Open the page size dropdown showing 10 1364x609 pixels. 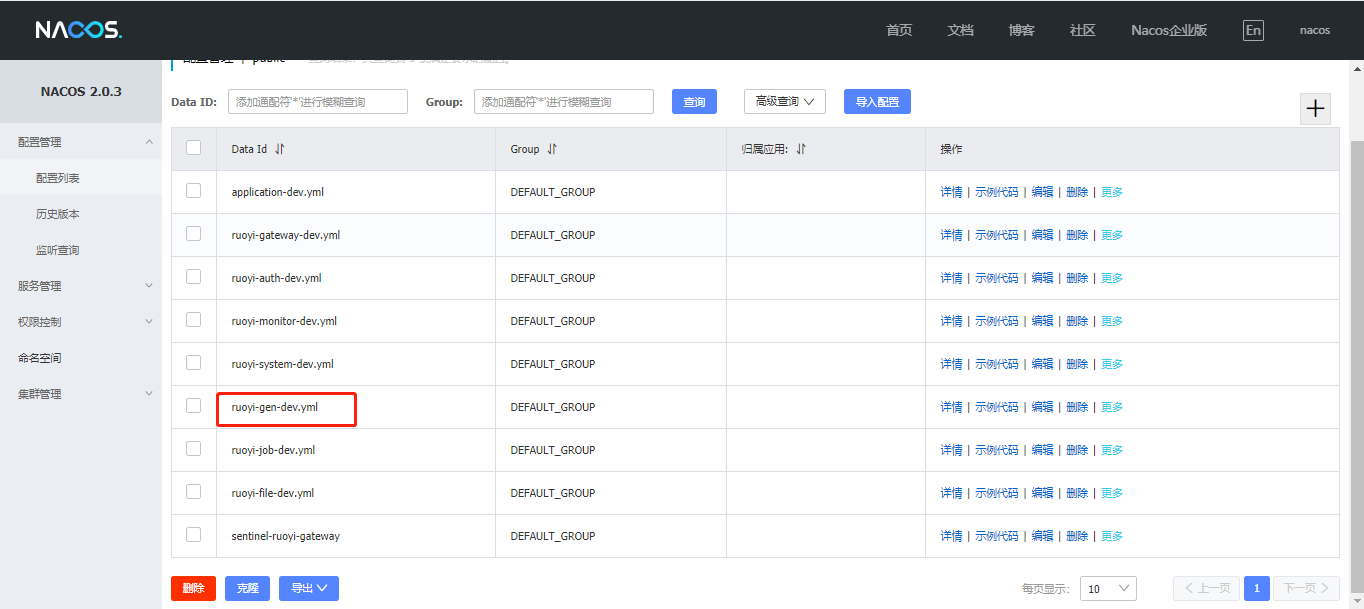click(1108, 589)
